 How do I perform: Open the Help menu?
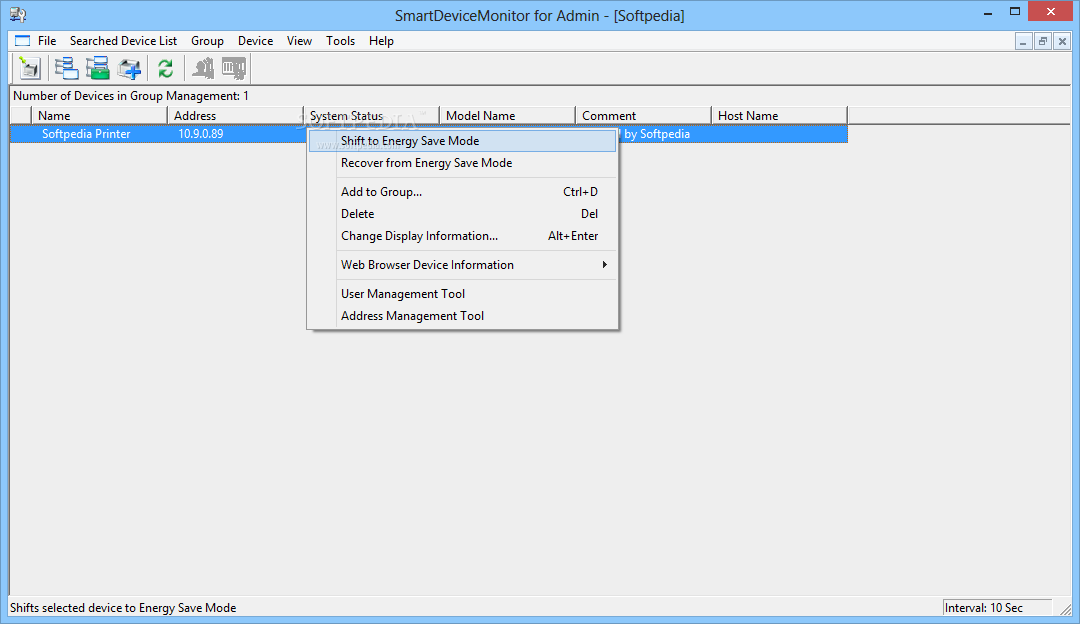coord(381,41)
